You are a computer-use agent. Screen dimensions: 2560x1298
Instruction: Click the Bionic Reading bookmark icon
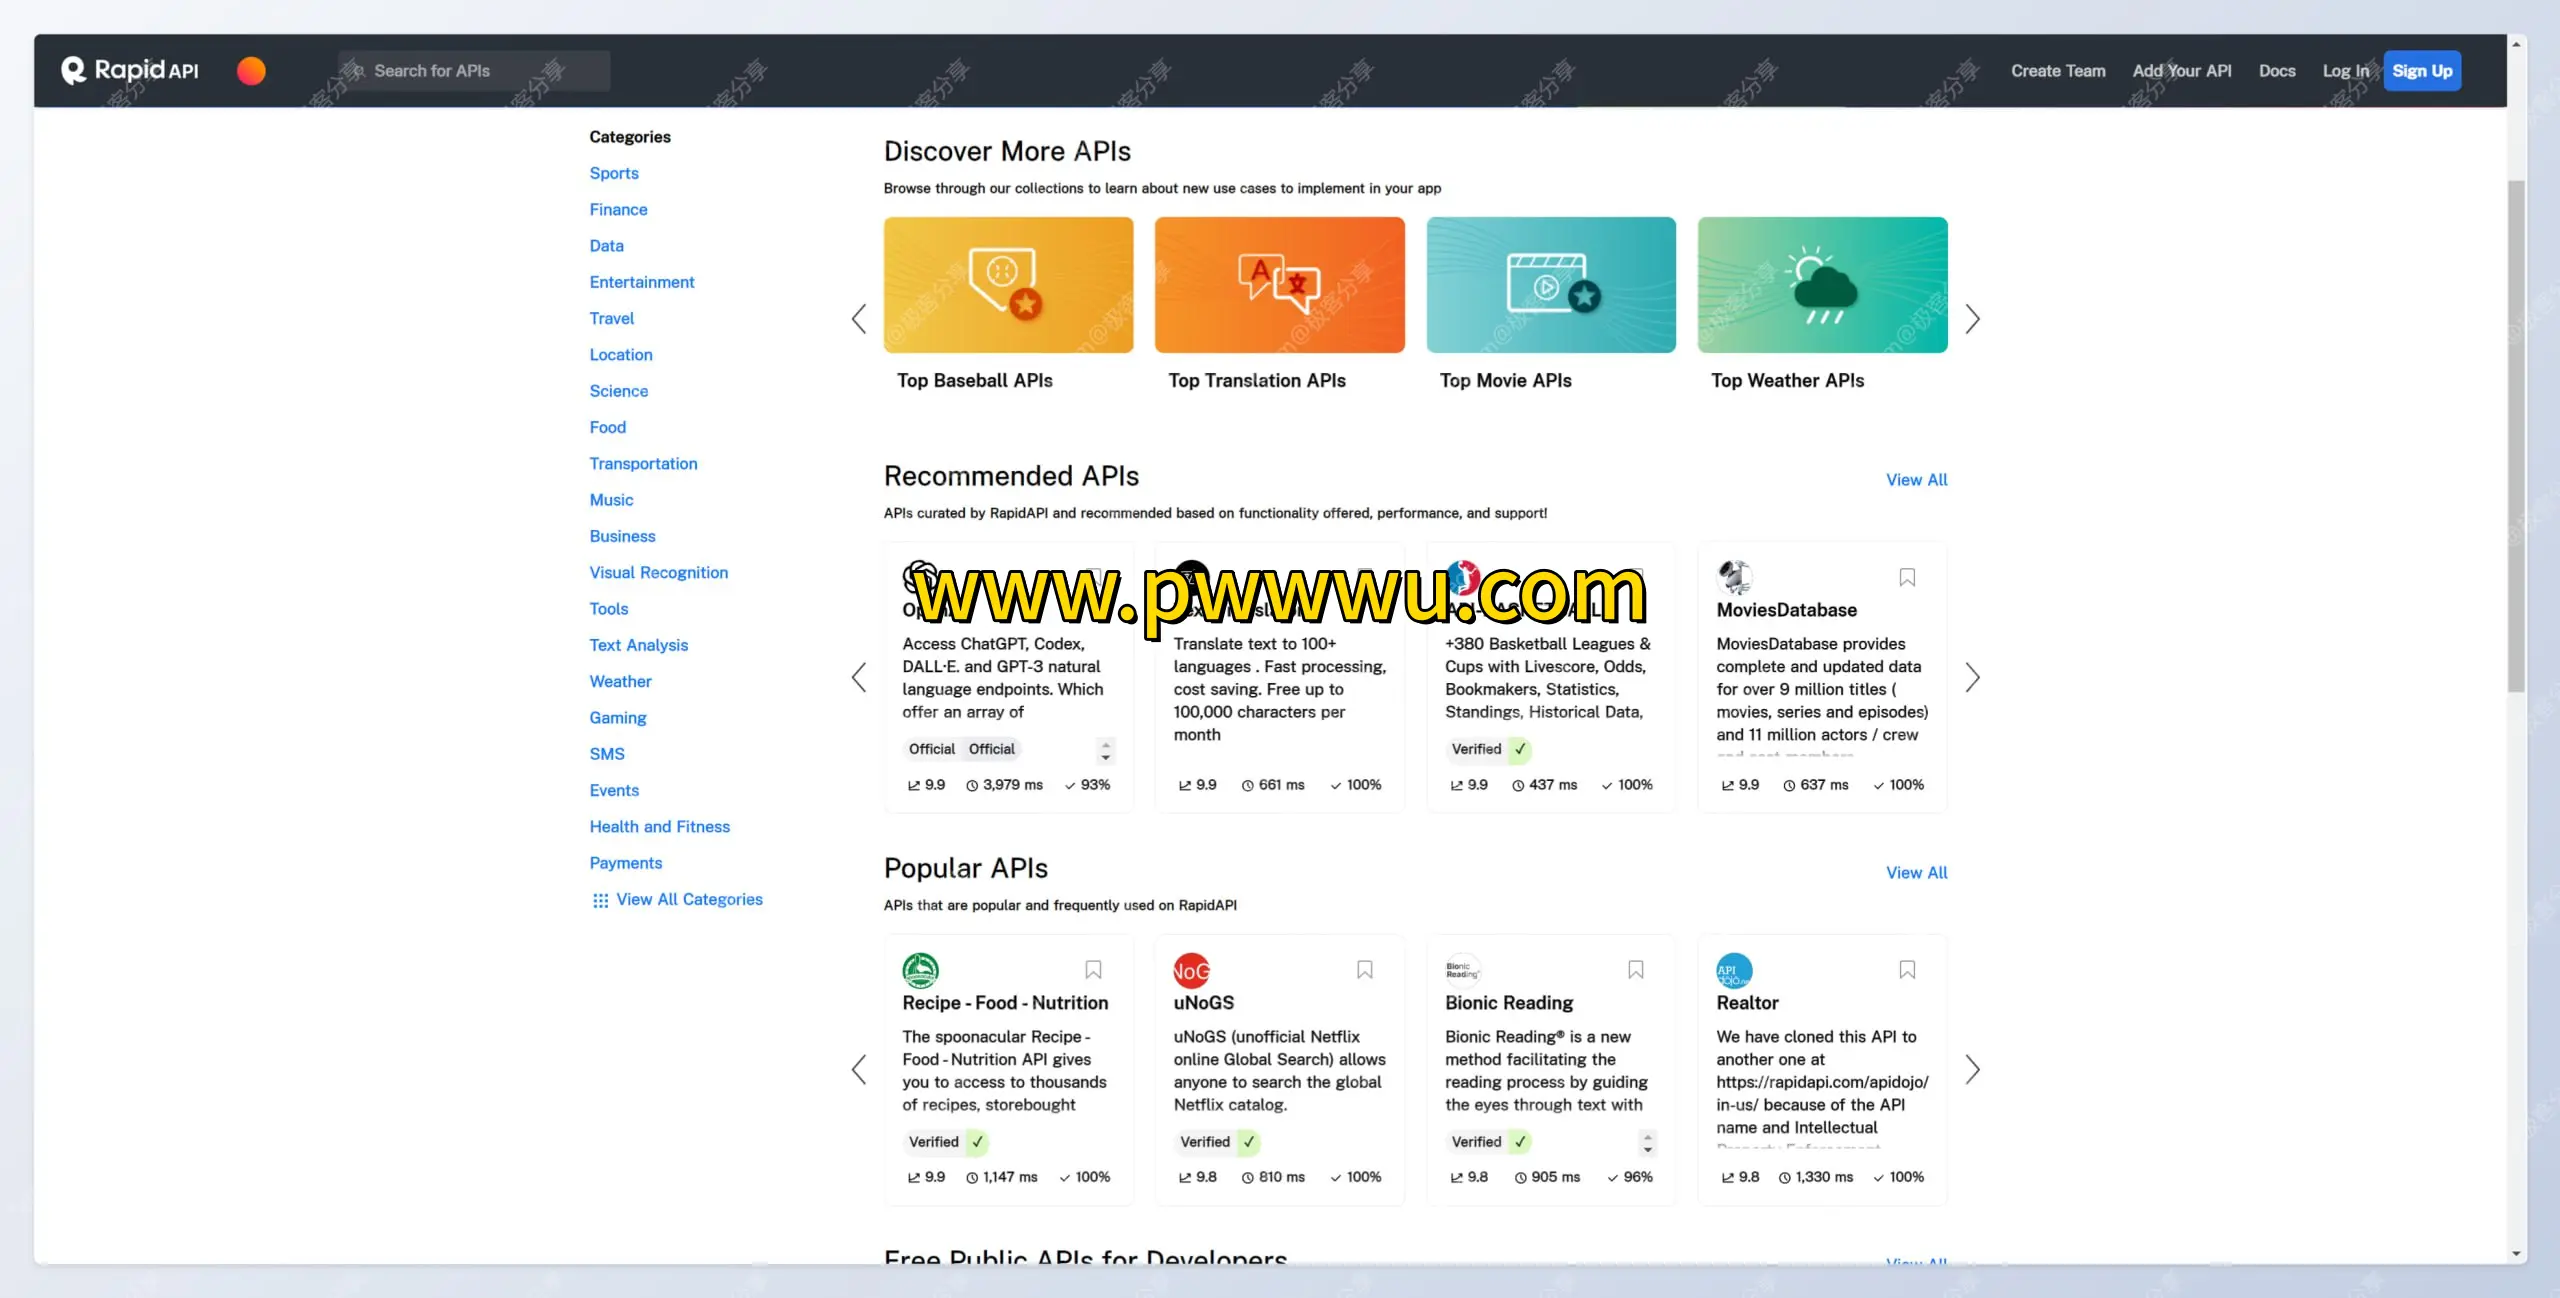tap(1636, 969)
